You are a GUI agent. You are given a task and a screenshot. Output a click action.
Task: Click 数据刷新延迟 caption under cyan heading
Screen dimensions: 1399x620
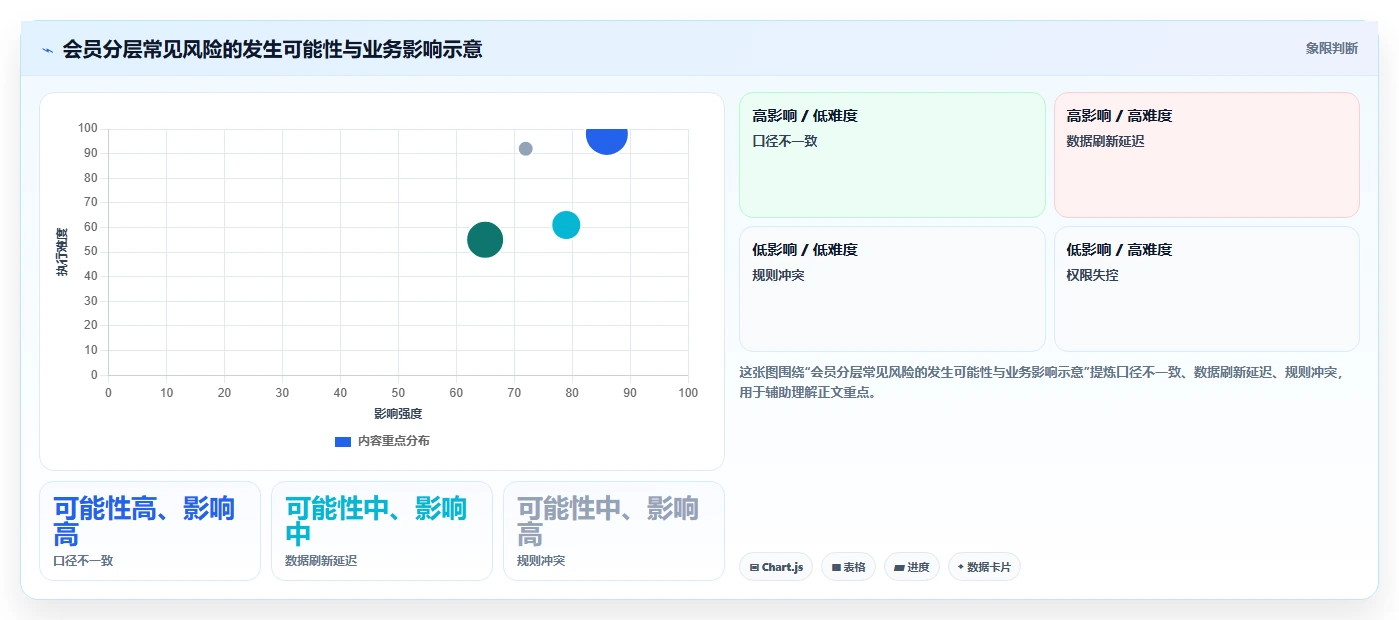pos(321,561)
